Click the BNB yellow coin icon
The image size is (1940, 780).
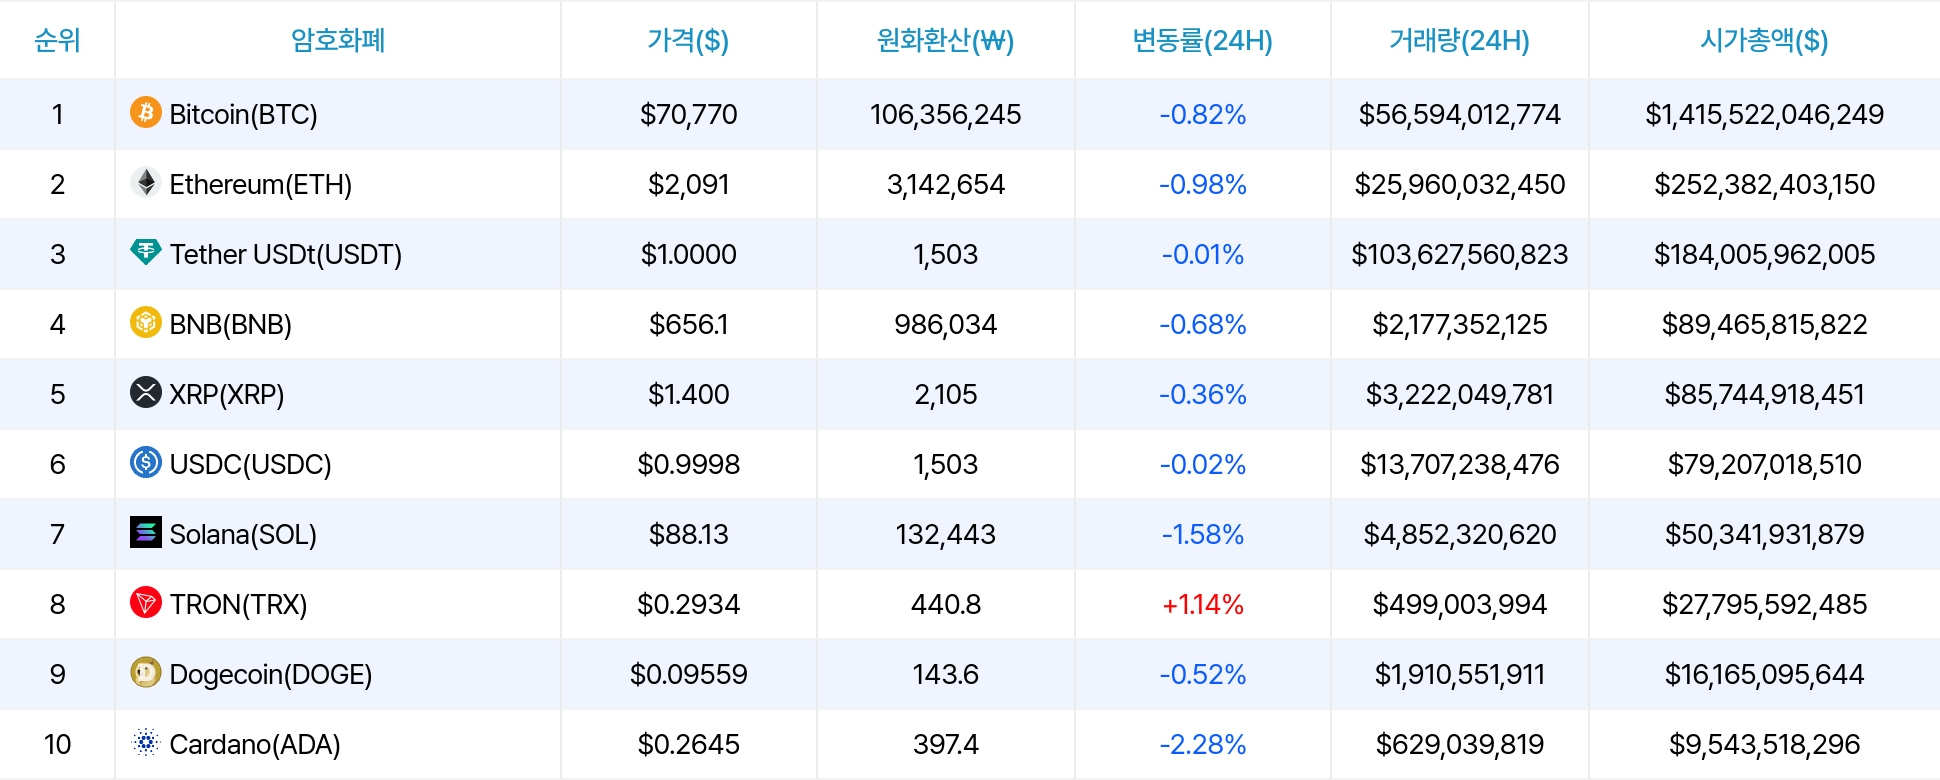click(x=146, y=322)
